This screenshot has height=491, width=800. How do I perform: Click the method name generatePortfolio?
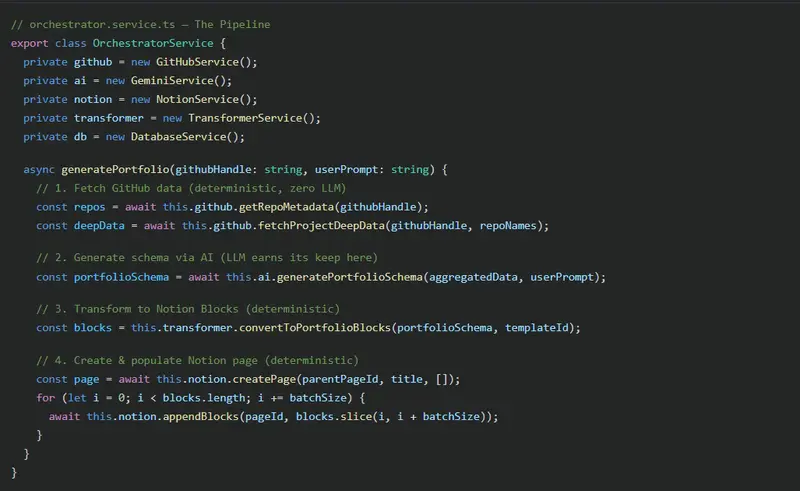(x=115, y=169)
